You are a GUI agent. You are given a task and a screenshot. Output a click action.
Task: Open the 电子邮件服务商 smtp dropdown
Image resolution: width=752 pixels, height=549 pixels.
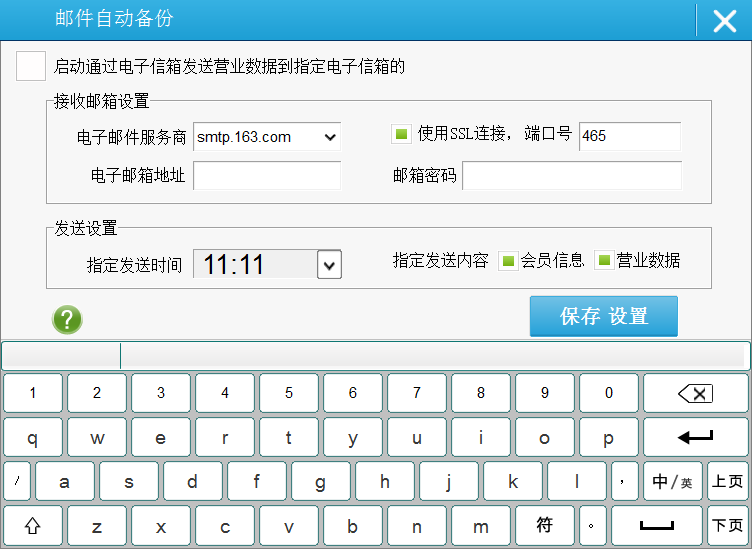point(330,137)
